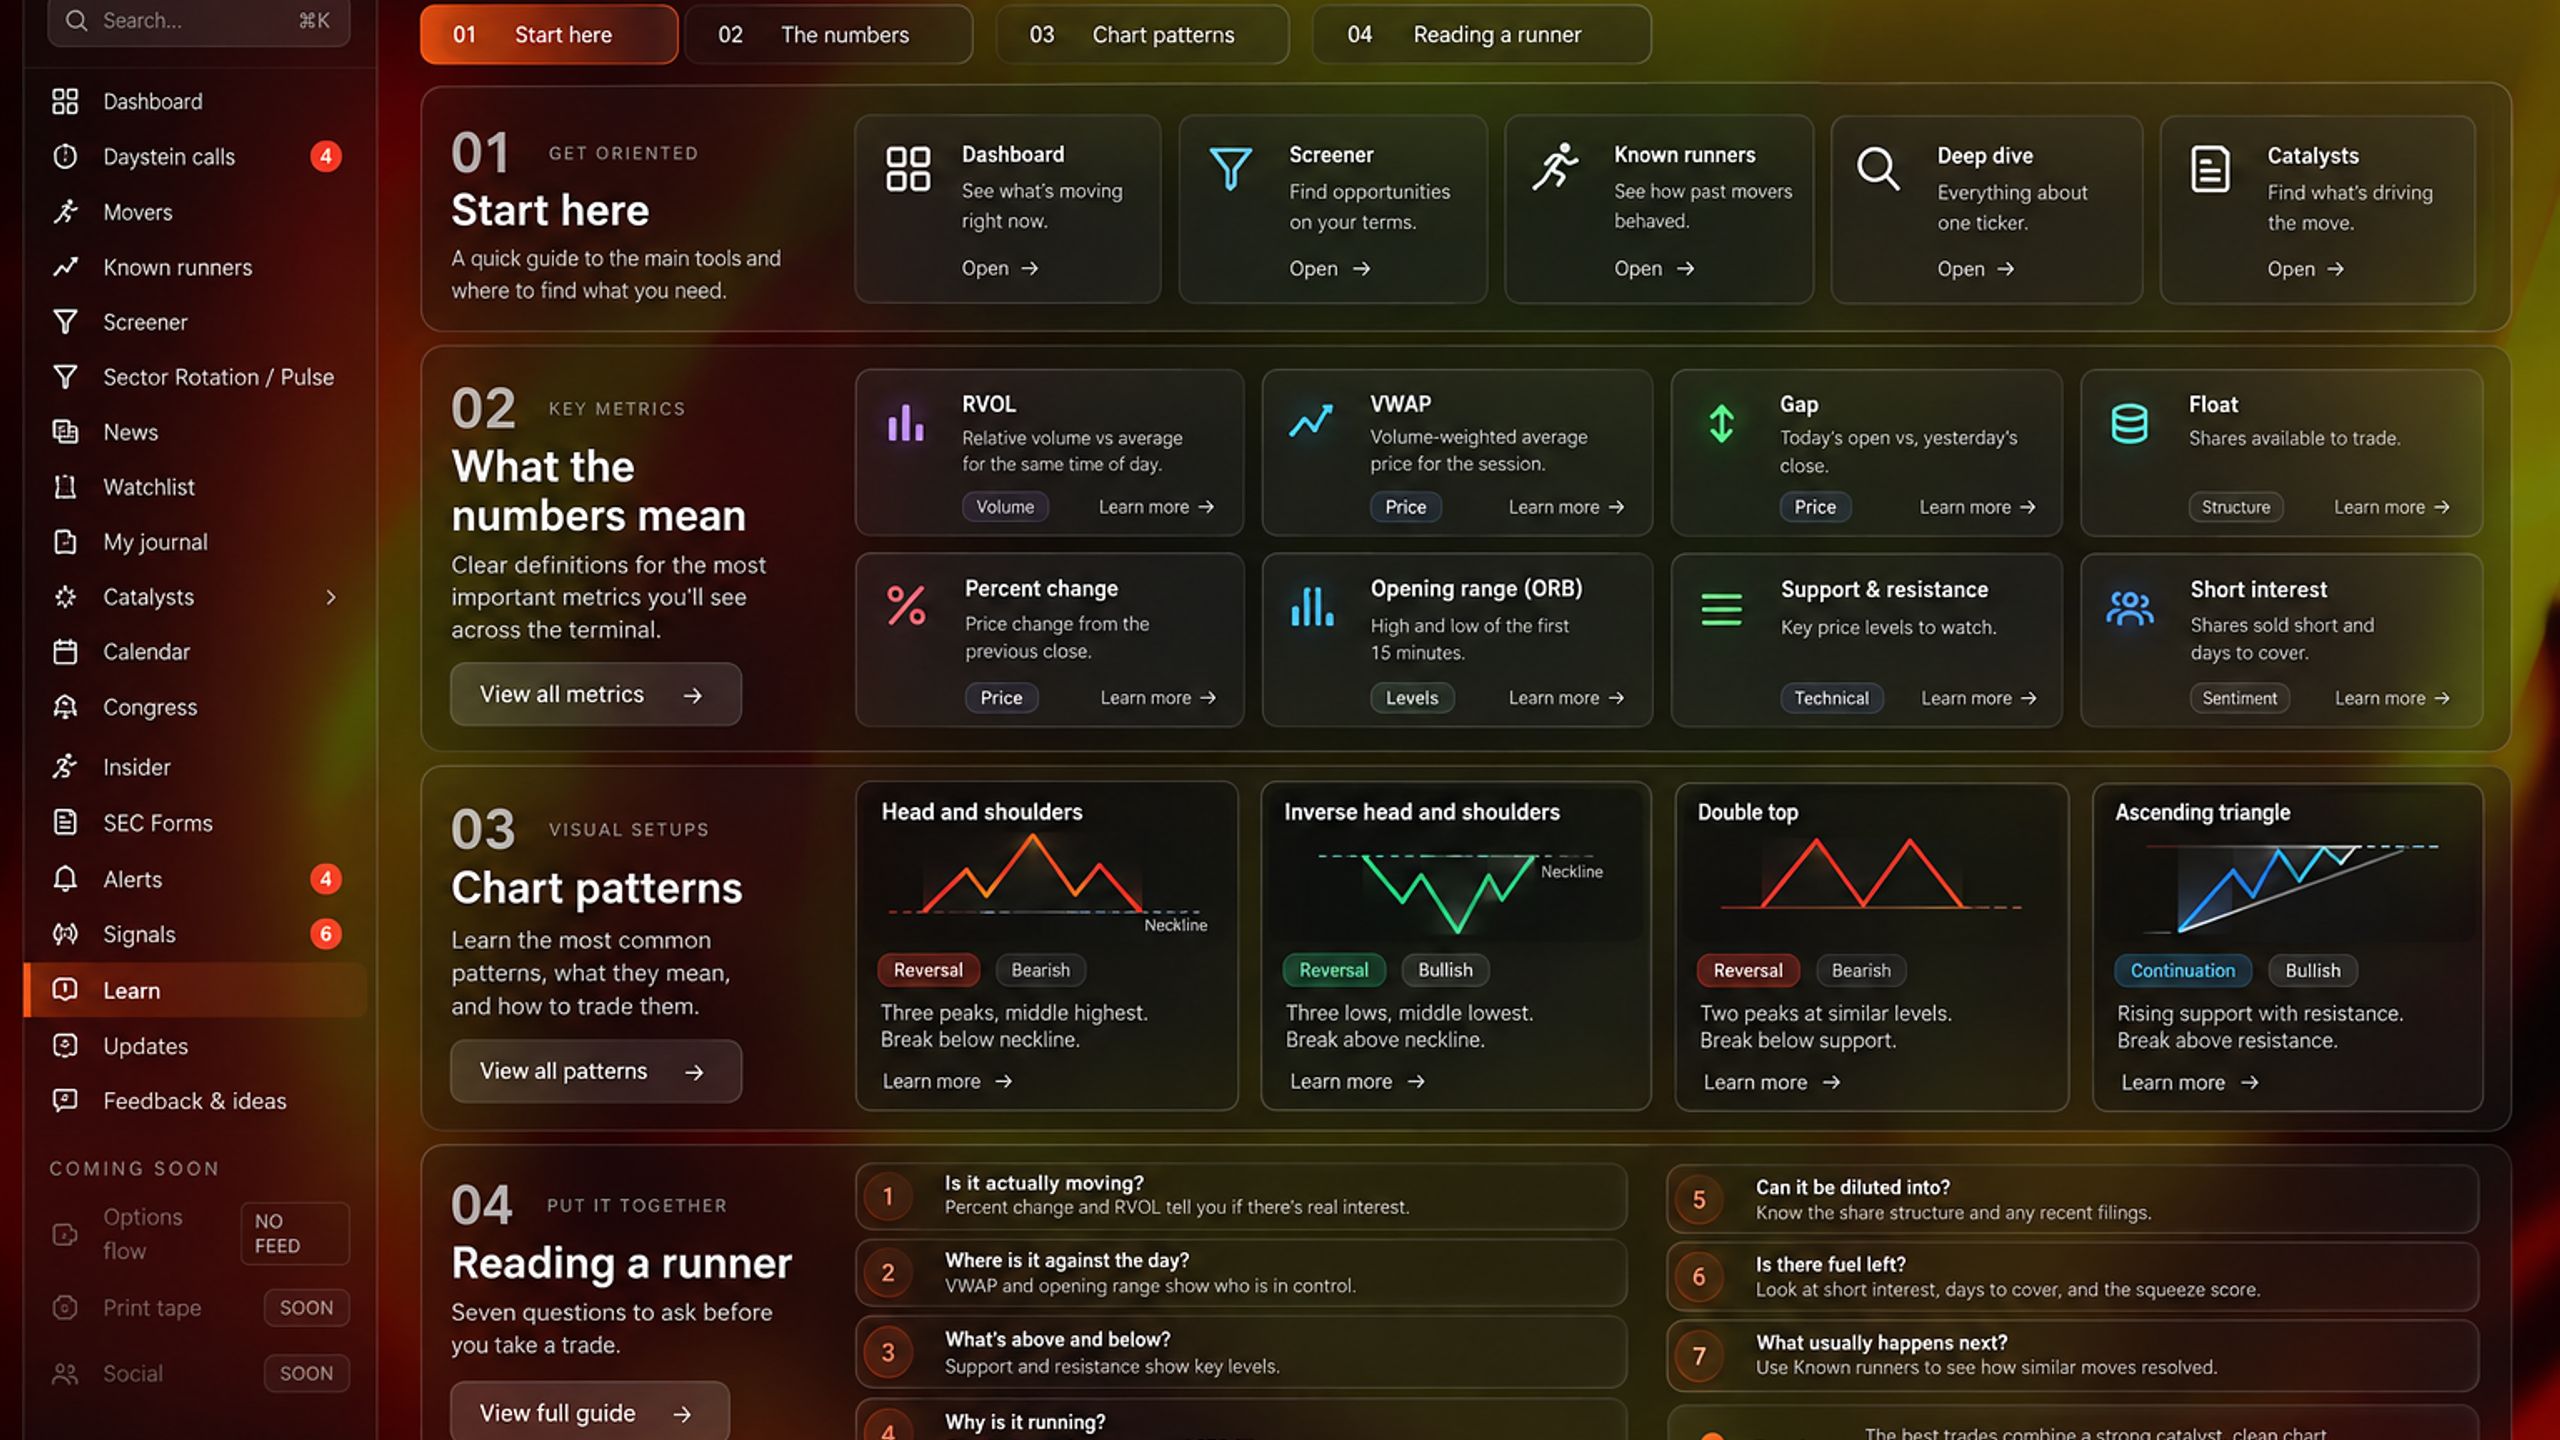Open Dashboard in the sidebar
Screen dimensions: 2560x1440
195,101
